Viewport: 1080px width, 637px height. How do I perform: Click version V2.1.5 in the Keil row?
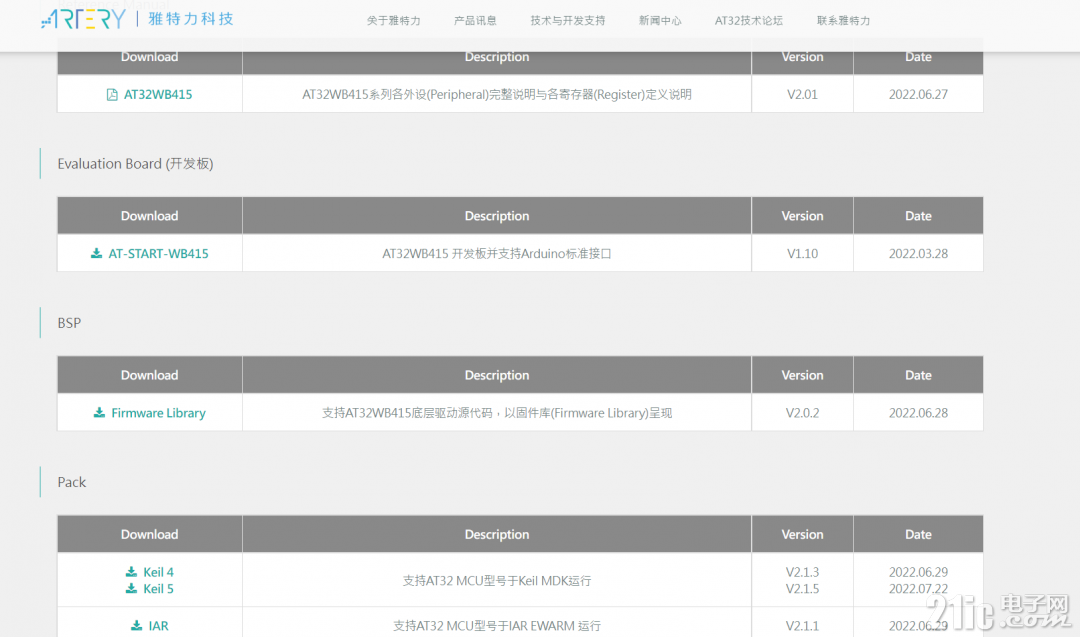pyautogui.click(x=802, y=589)
